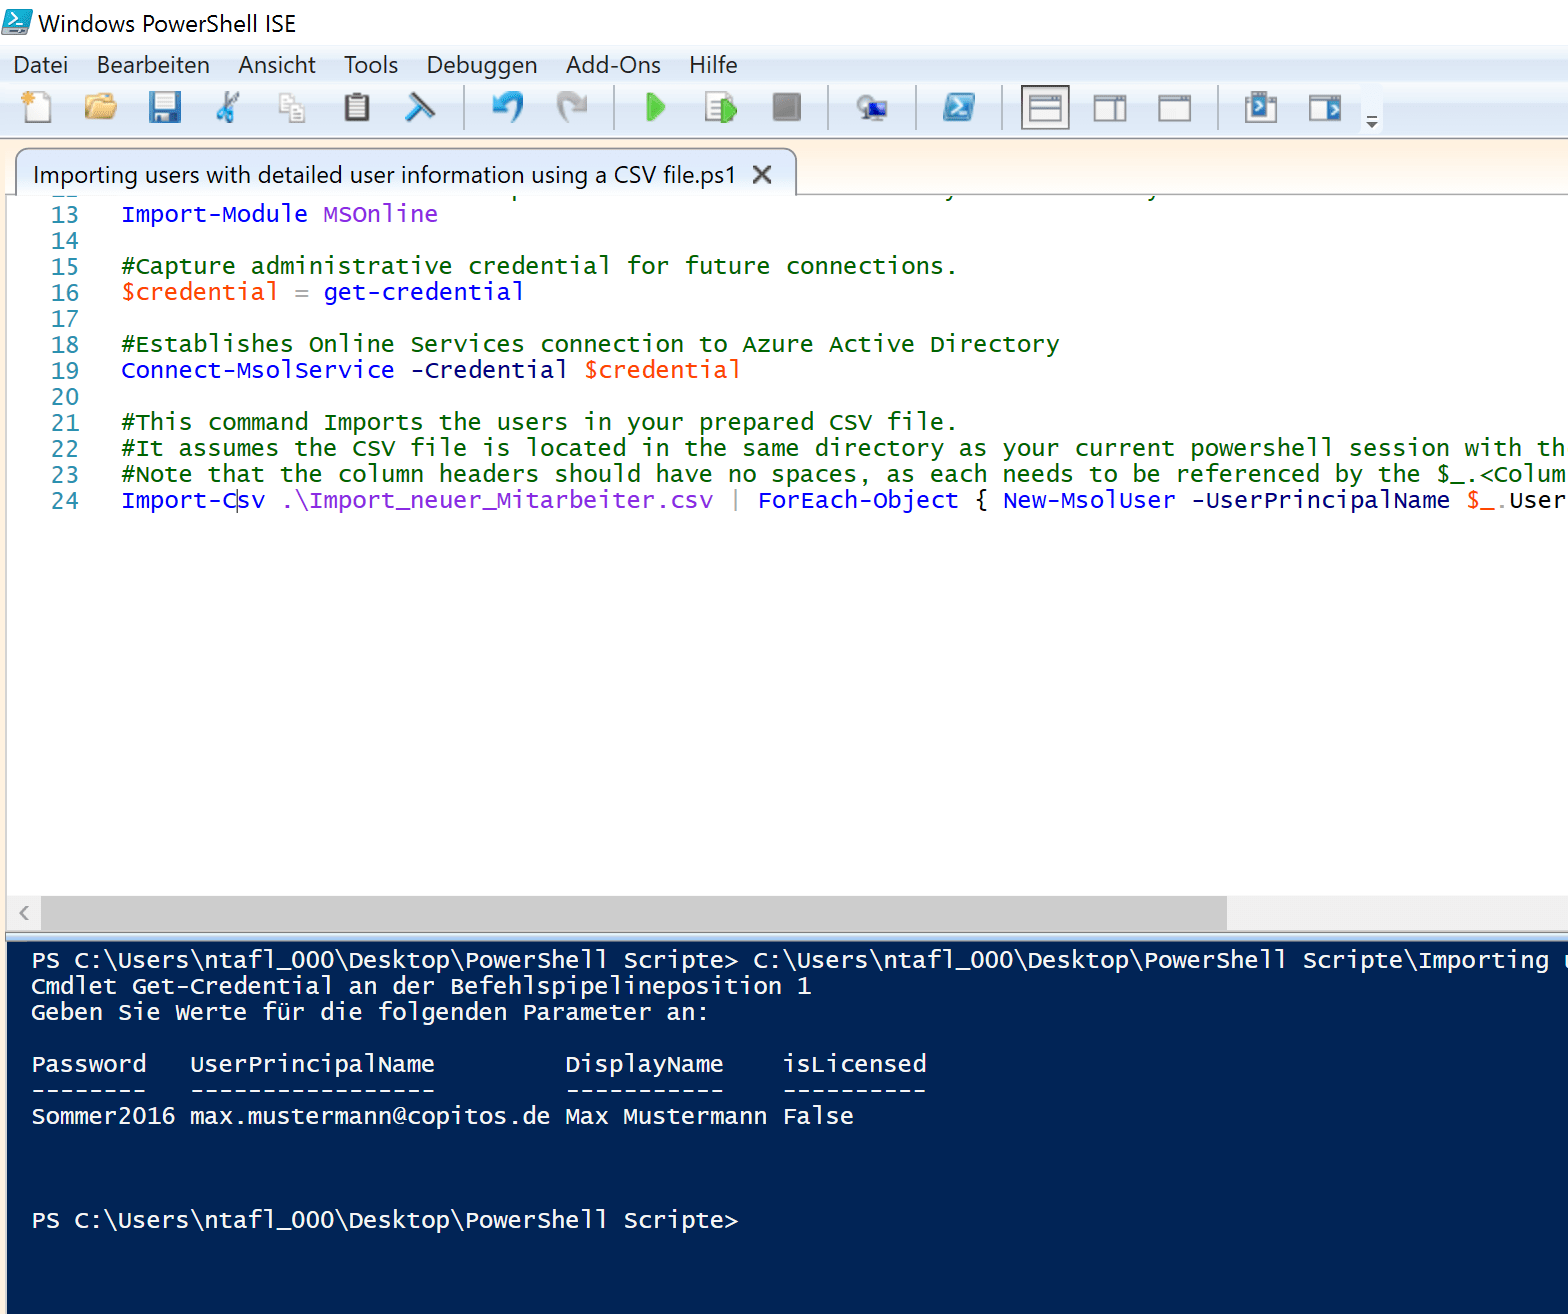
Task: Click the comment on line 21
Action: tap(539, 422)
